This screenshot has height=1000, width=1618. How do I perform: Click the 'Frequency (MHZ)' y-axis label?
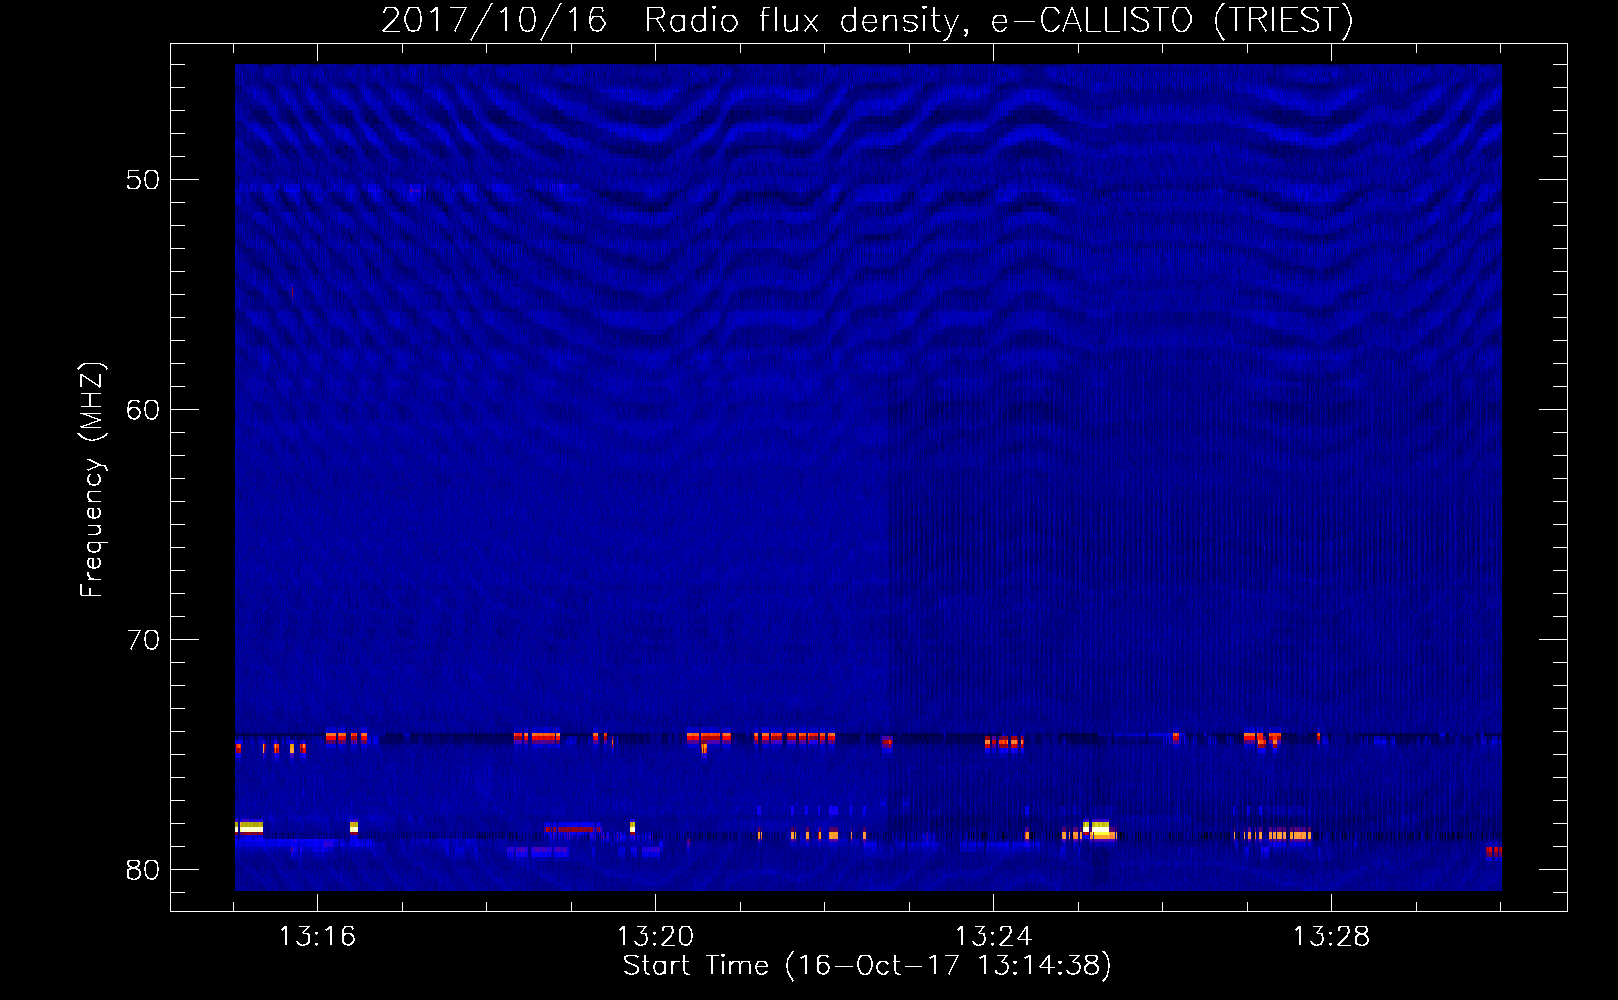(92, 480)
